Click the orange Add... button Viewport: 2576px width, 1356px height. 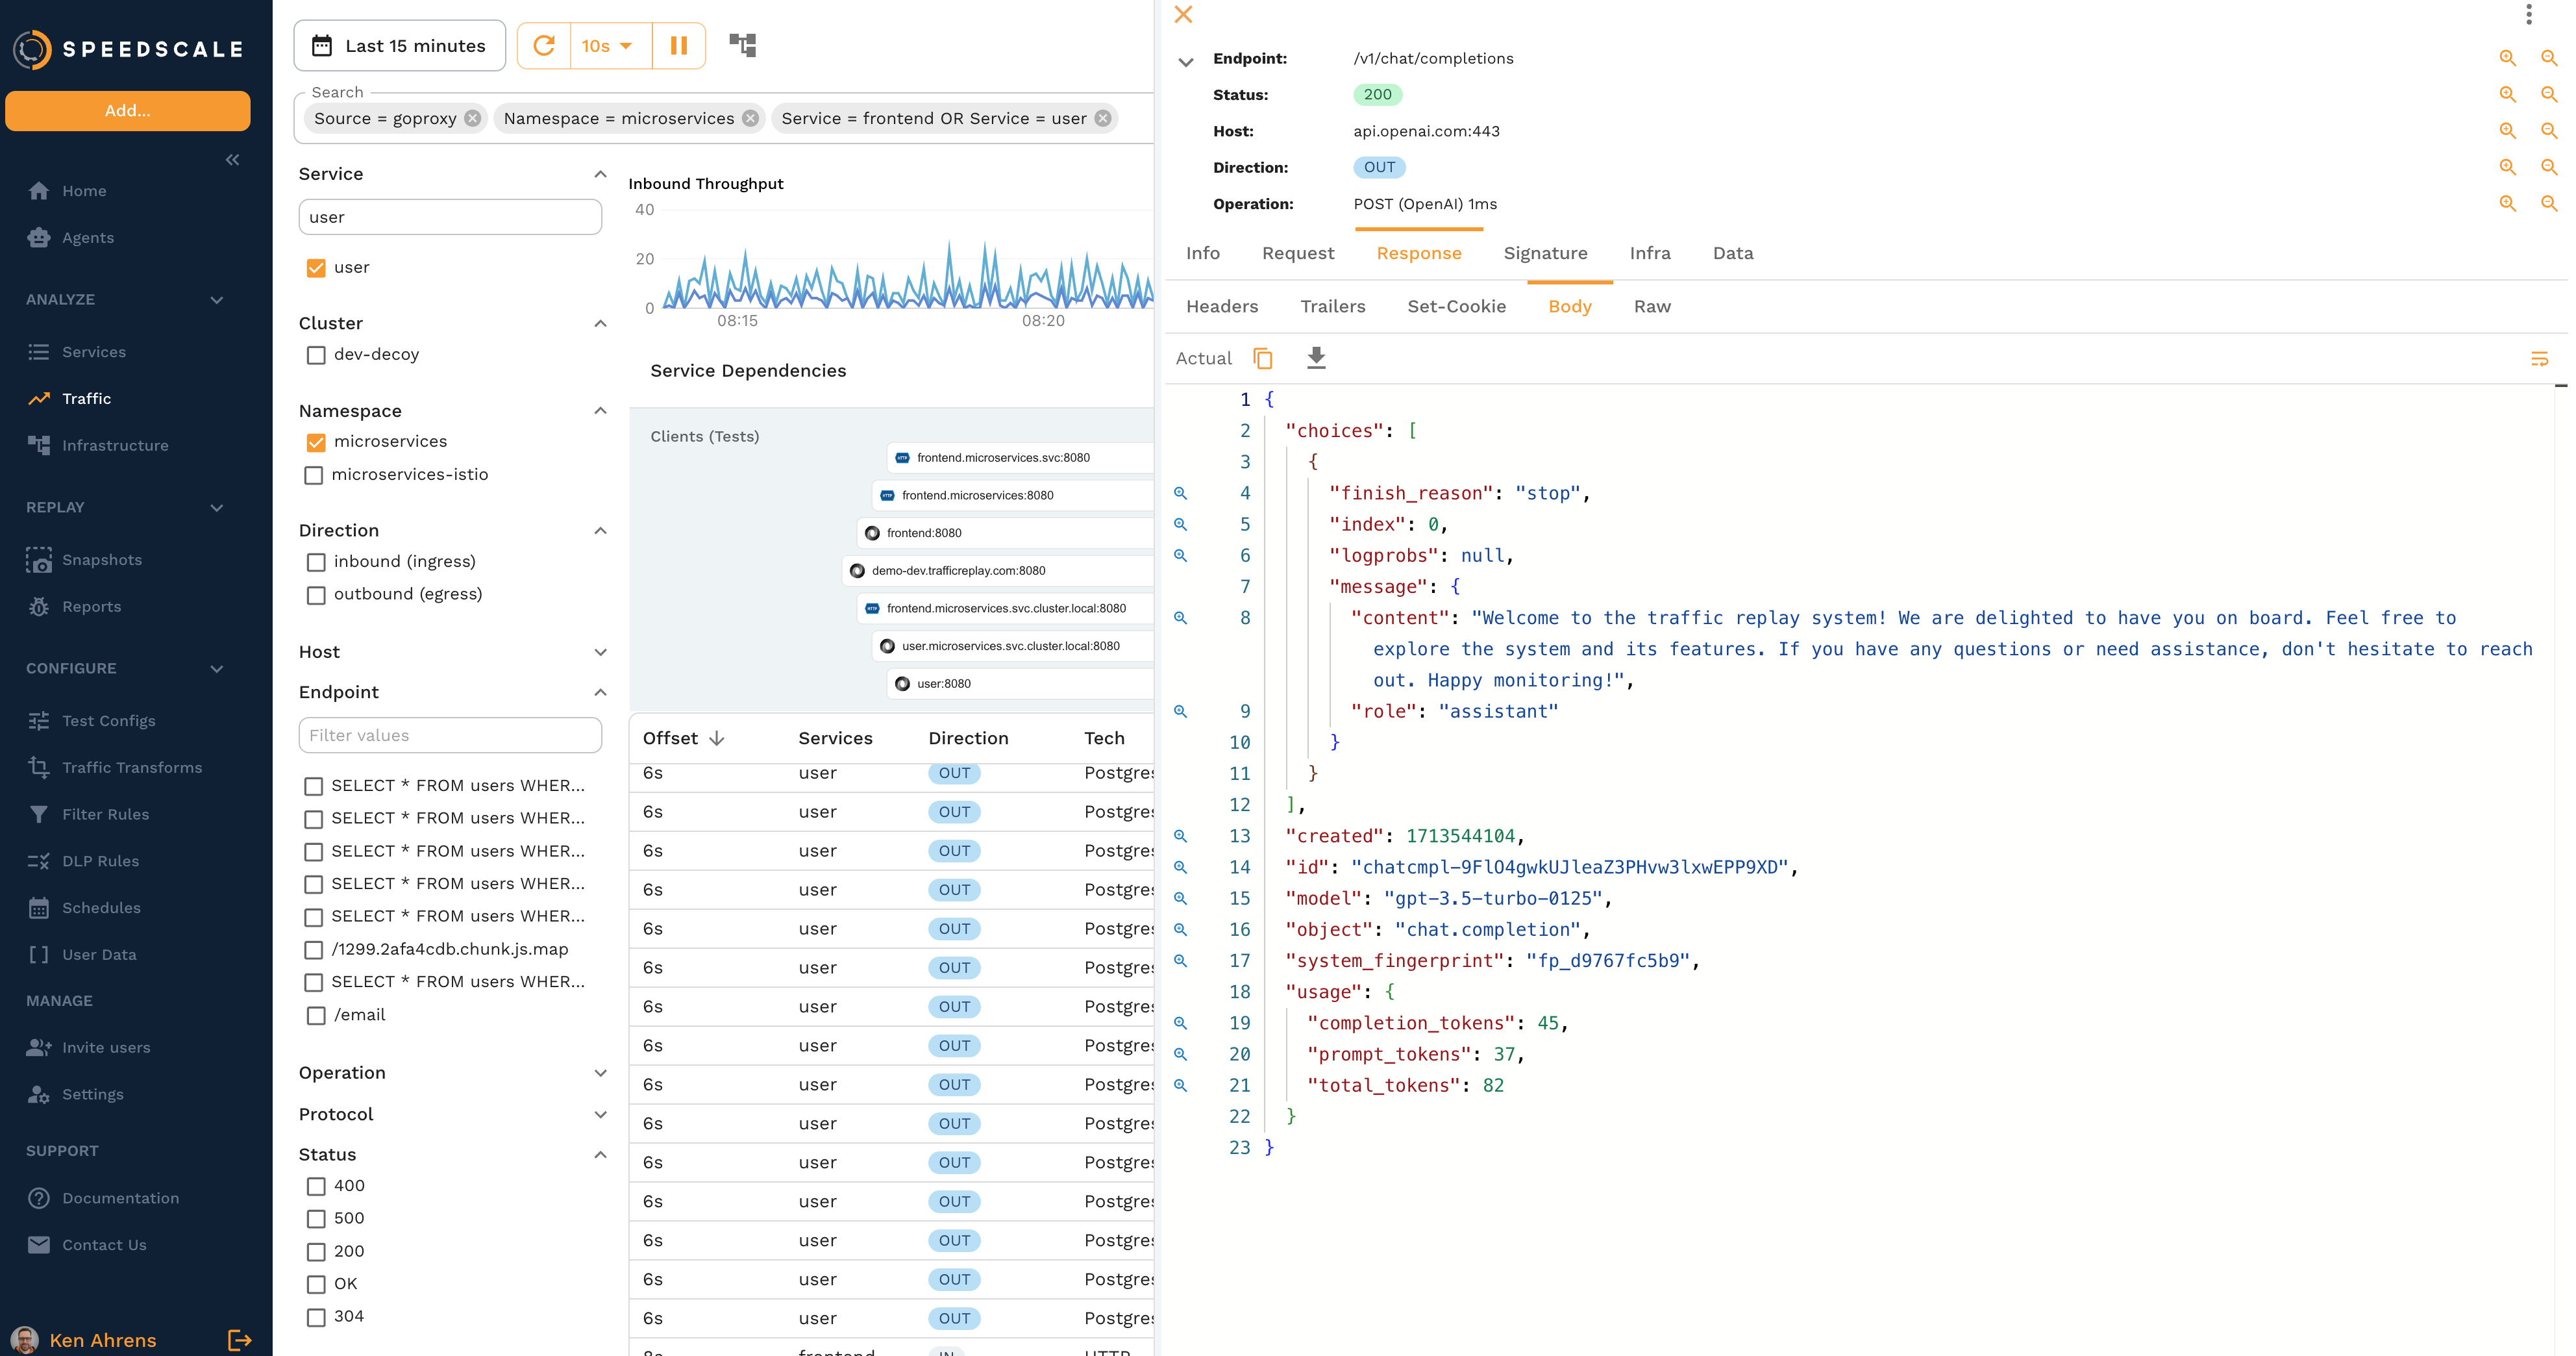pyautogui.click(x=128, y=111)
